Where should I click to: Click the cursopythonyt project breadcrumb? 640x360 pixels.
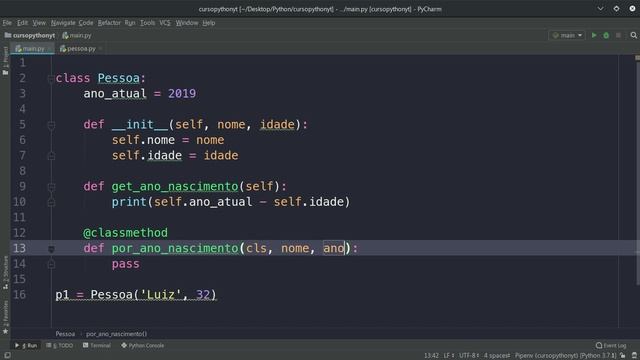(30, 36)
